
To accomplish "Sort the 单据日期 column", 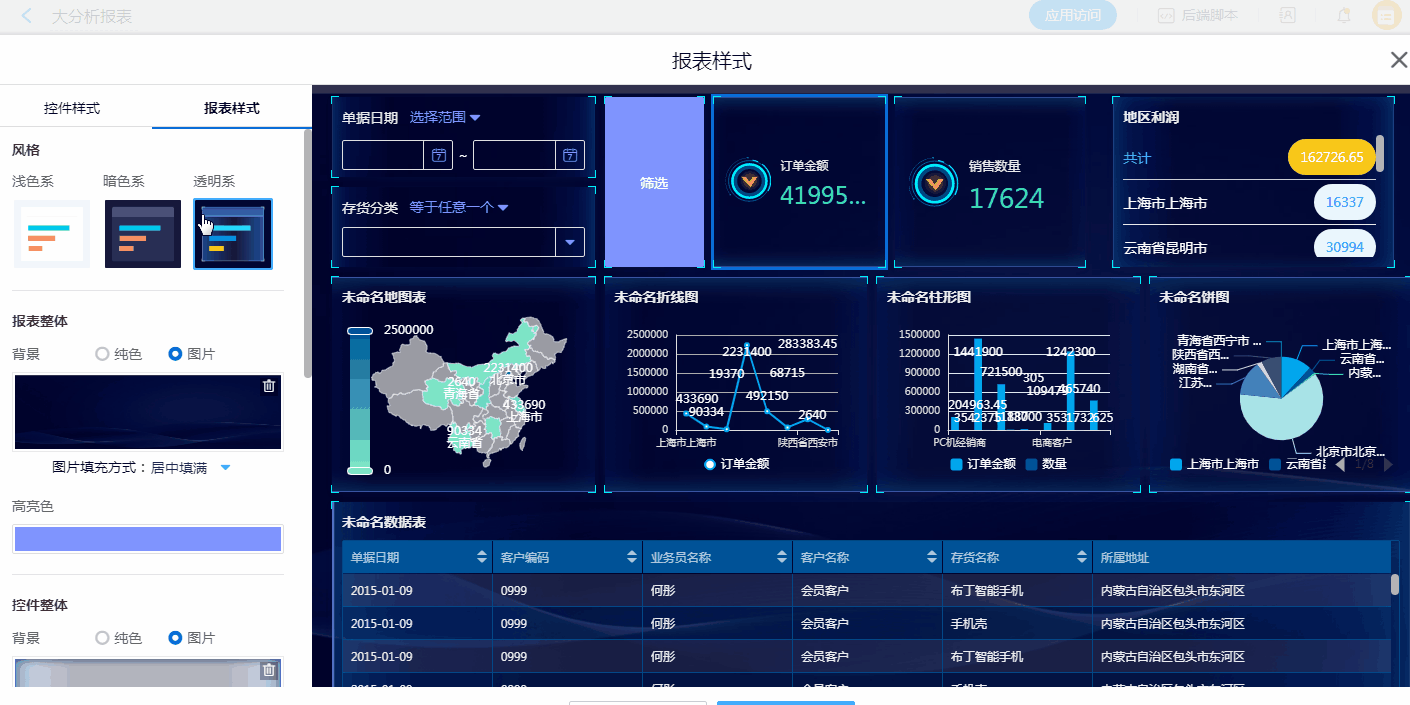I will click(x=482, y=557).
